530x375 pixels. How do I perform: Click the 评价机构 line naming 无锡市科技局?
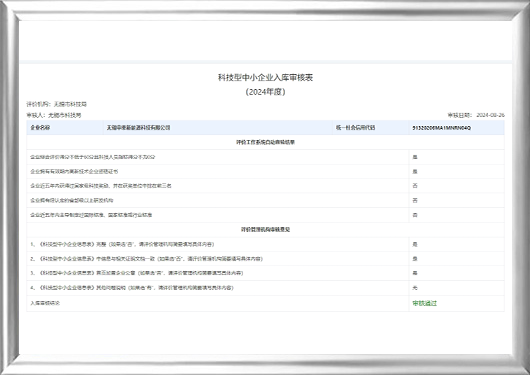coord(57,104)
